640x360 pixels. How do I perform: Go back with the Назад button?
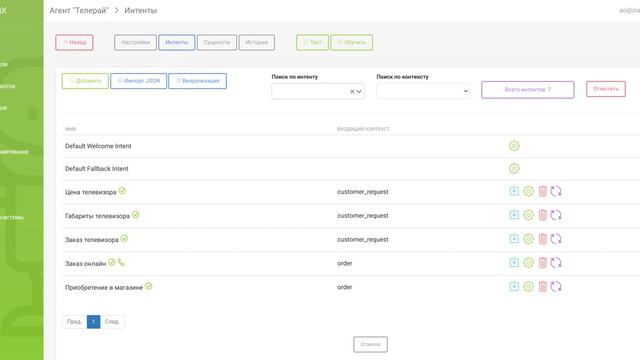click(74, 42)
